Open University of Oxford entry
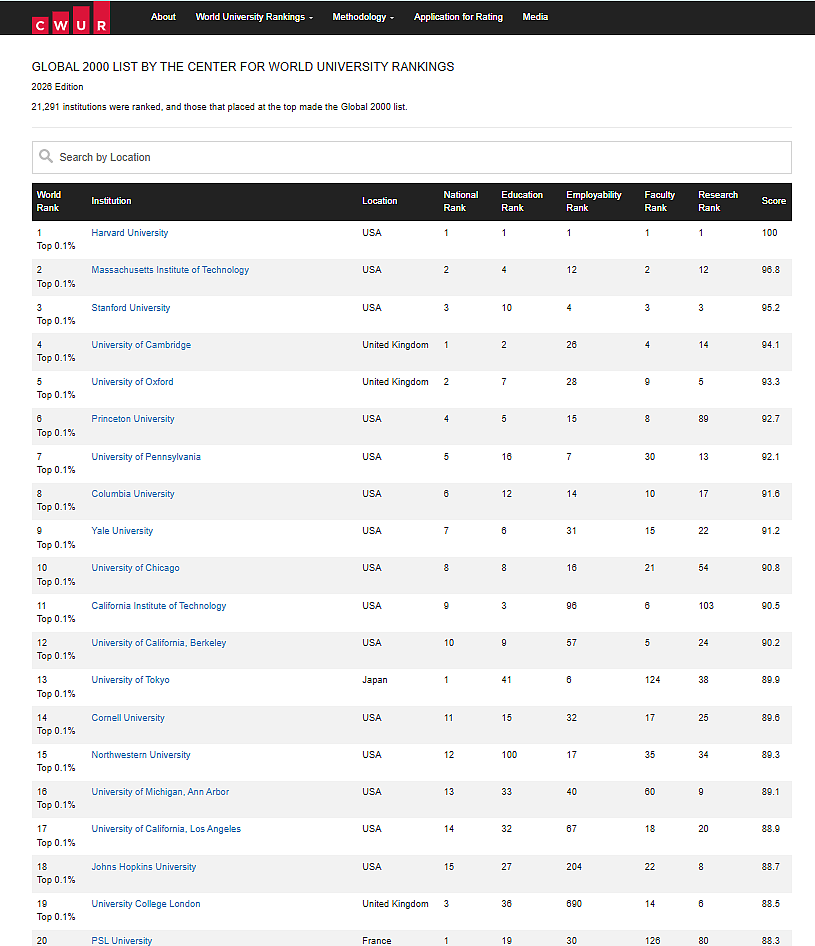 click(132, 382)
